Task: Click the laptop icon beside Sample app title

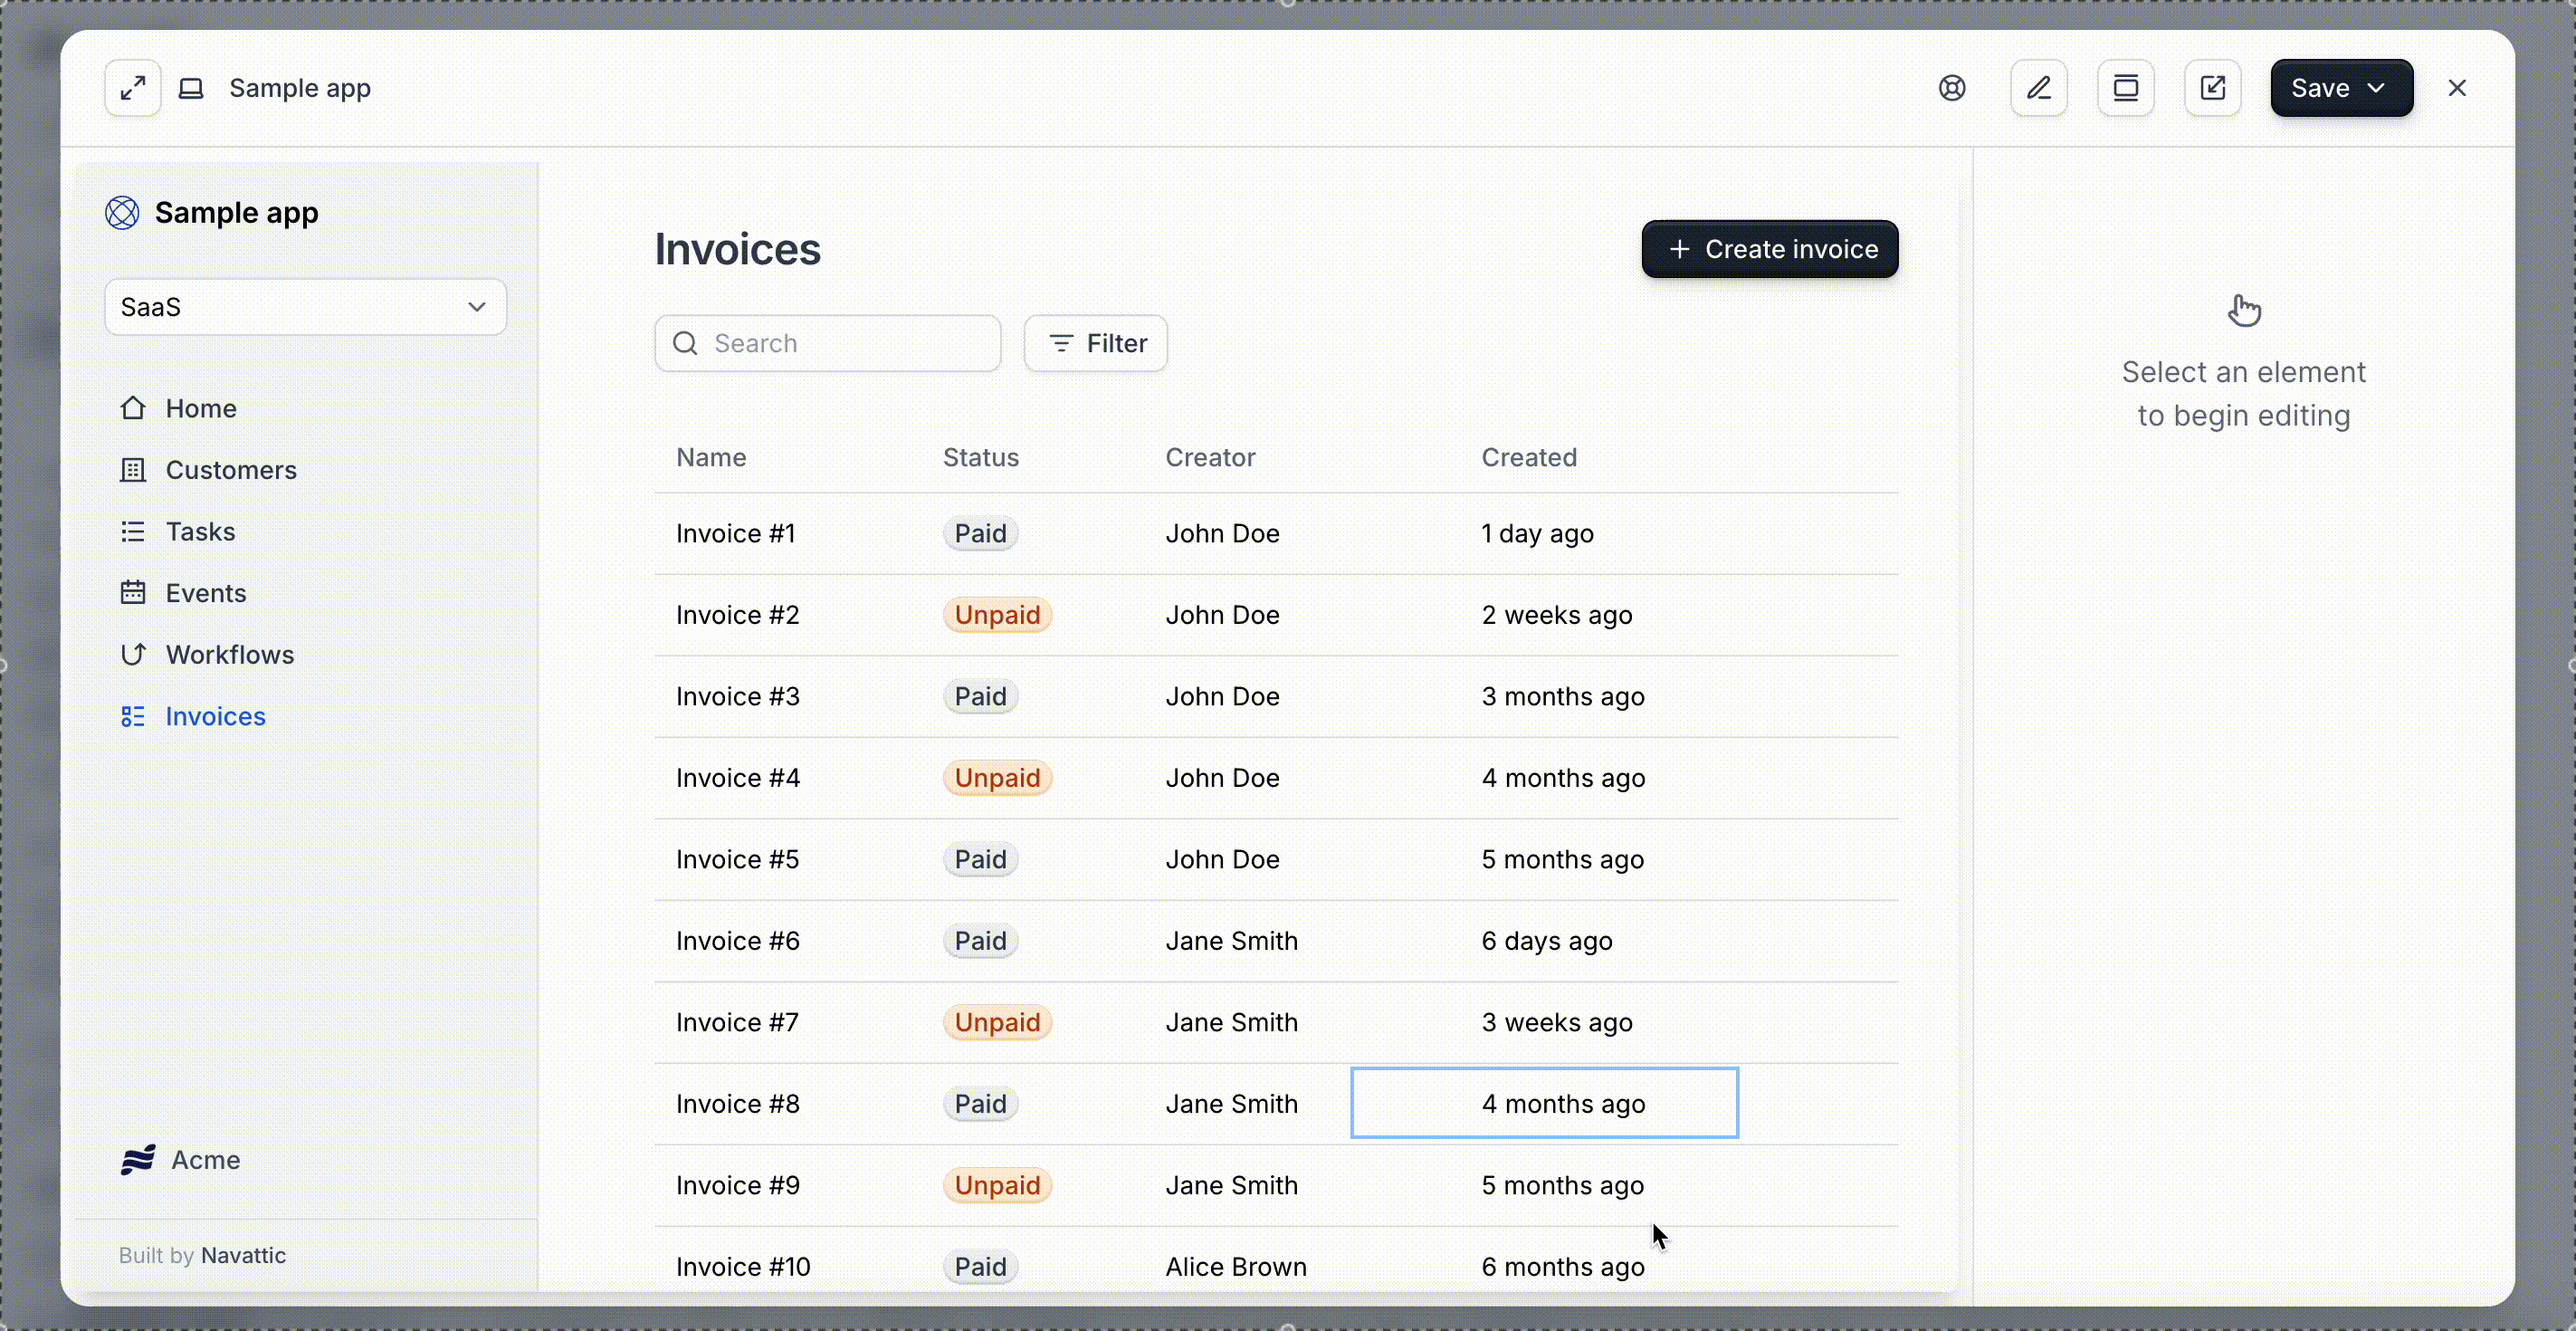Action: point(191,88)
